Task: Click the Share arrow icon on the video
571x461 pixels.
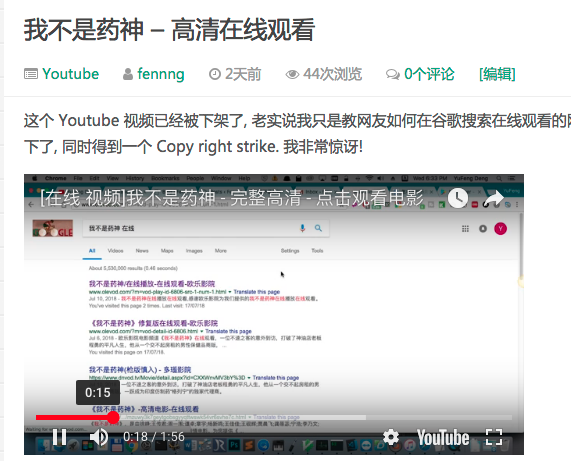Action: pyautogui.click(x=493, y=199)
